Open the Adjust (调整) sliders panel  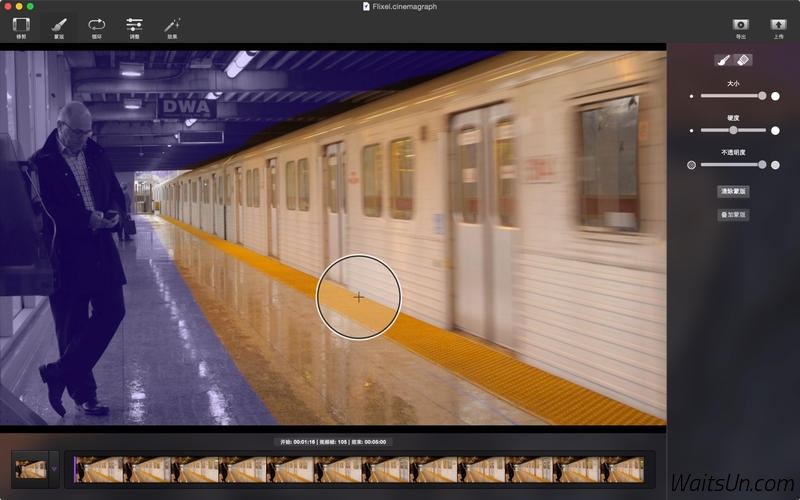click(x=134, y=28)
